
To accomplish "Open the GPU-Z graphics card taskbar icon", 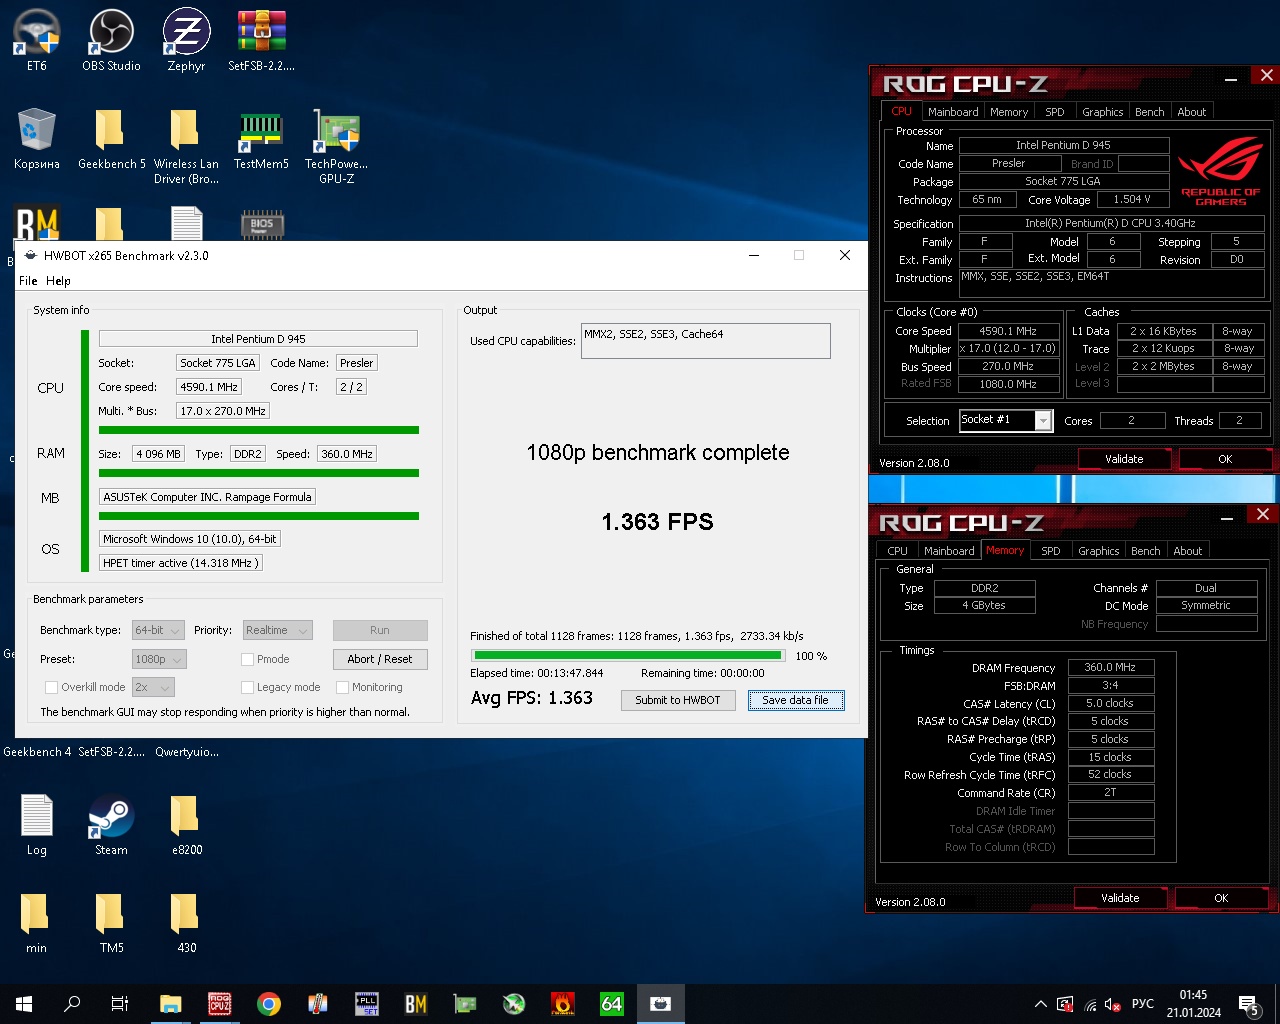I will [x=465, y=1004].
